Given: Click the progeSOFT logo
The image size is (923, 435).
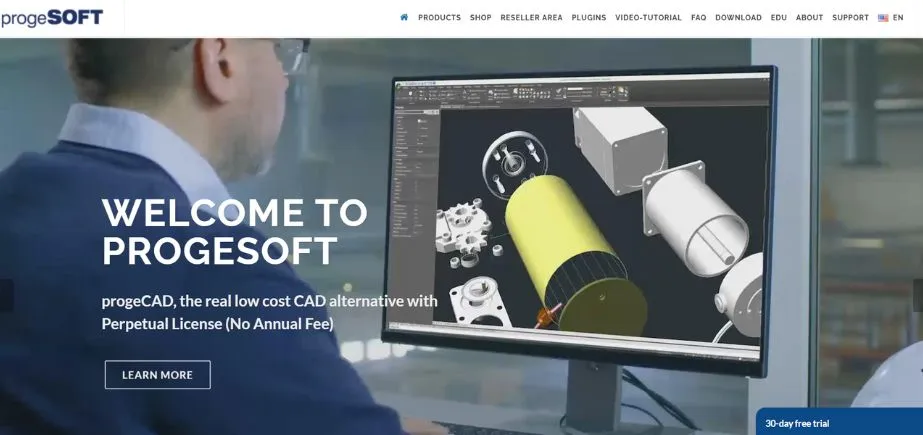Looking at the screenshot, I should point(52,18).
